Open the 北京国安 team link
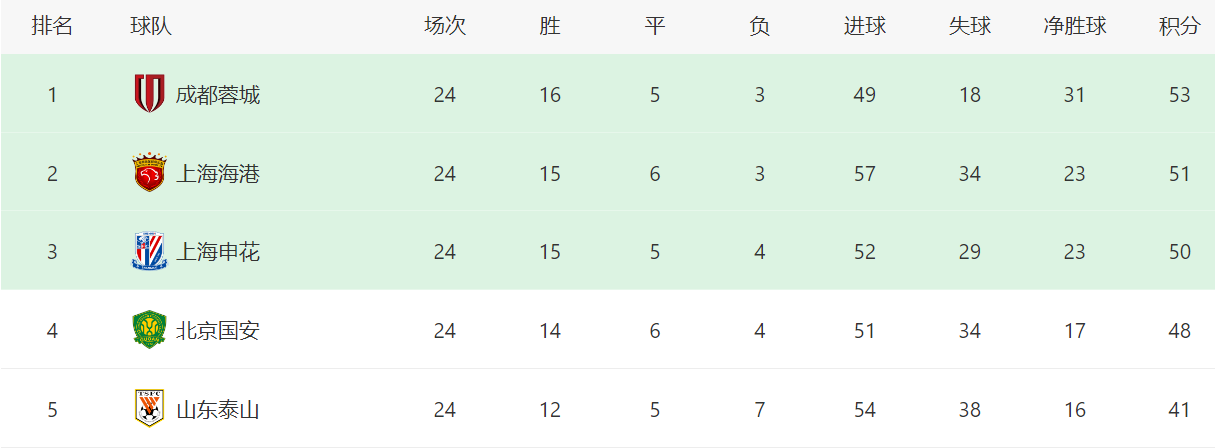The width and height of the screenshot is (1215, 448). pos(217,331)
